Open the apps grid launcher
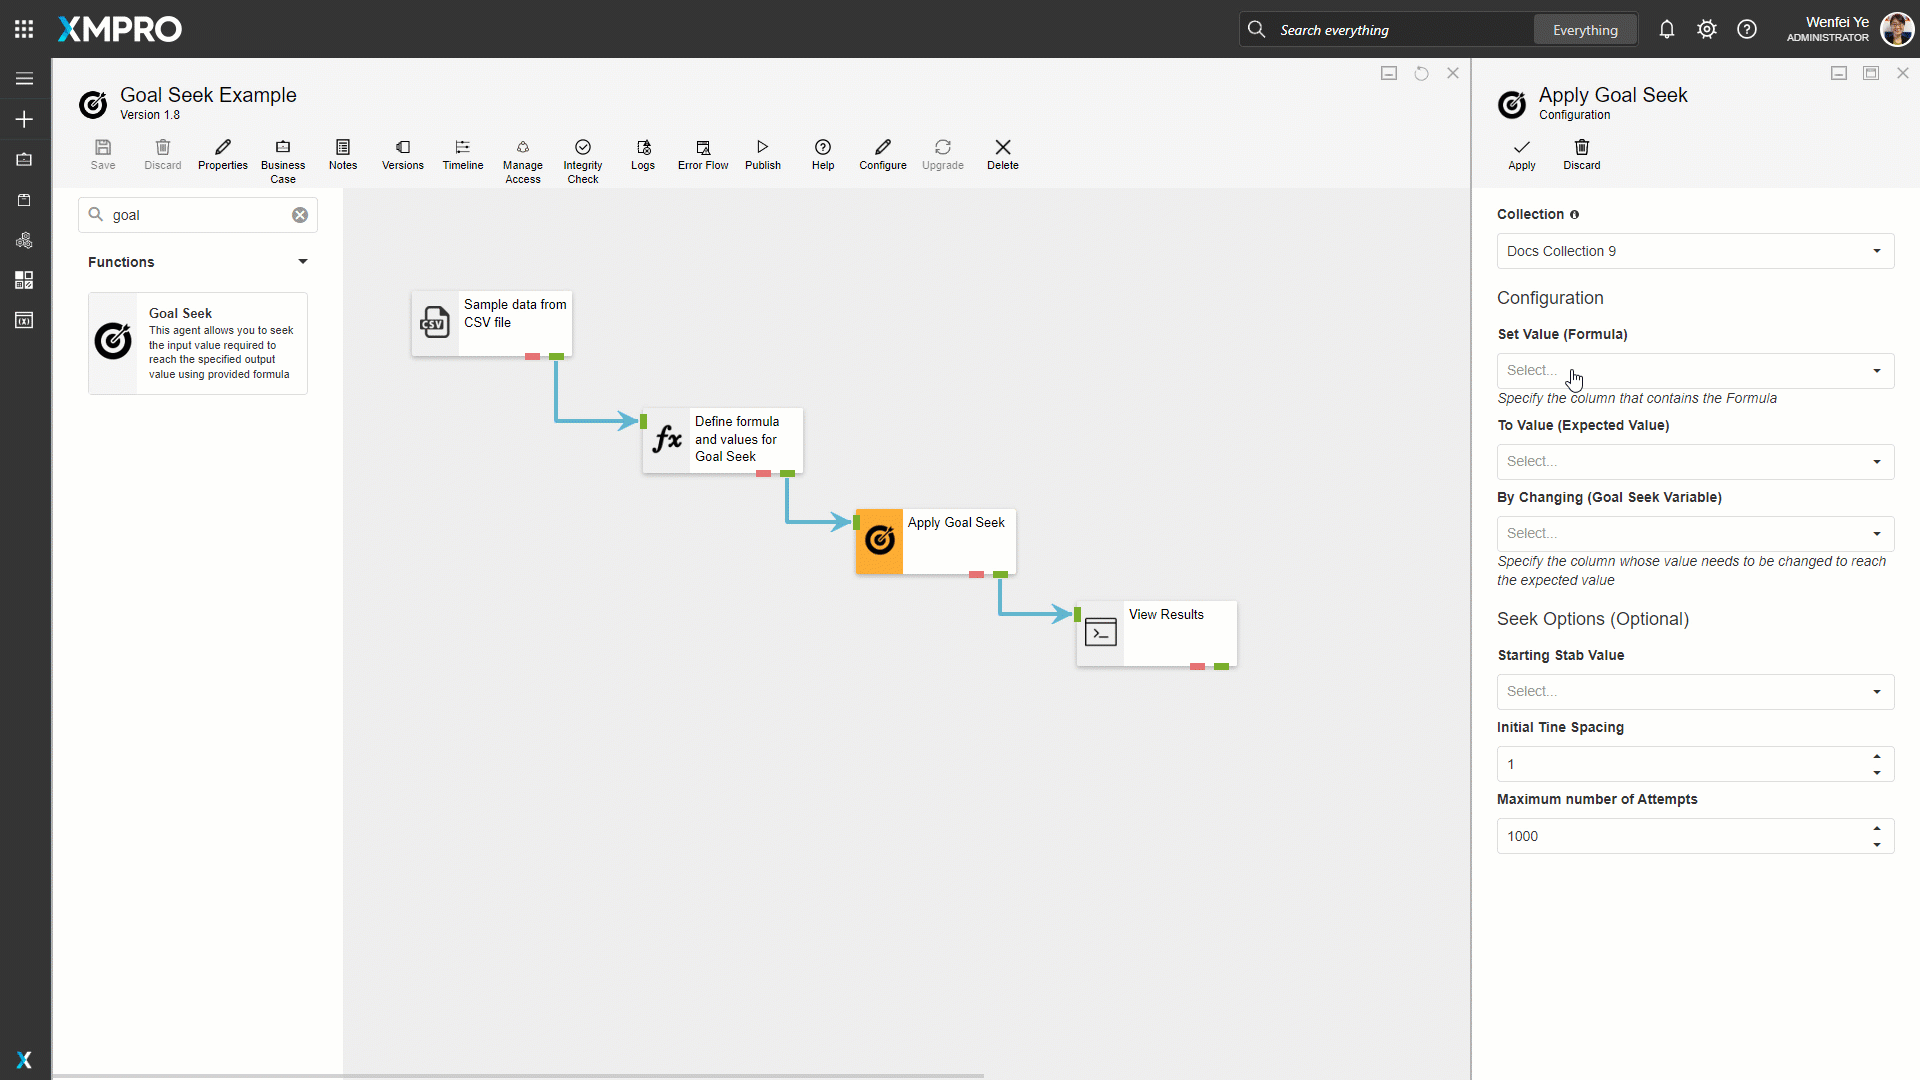 24,29
